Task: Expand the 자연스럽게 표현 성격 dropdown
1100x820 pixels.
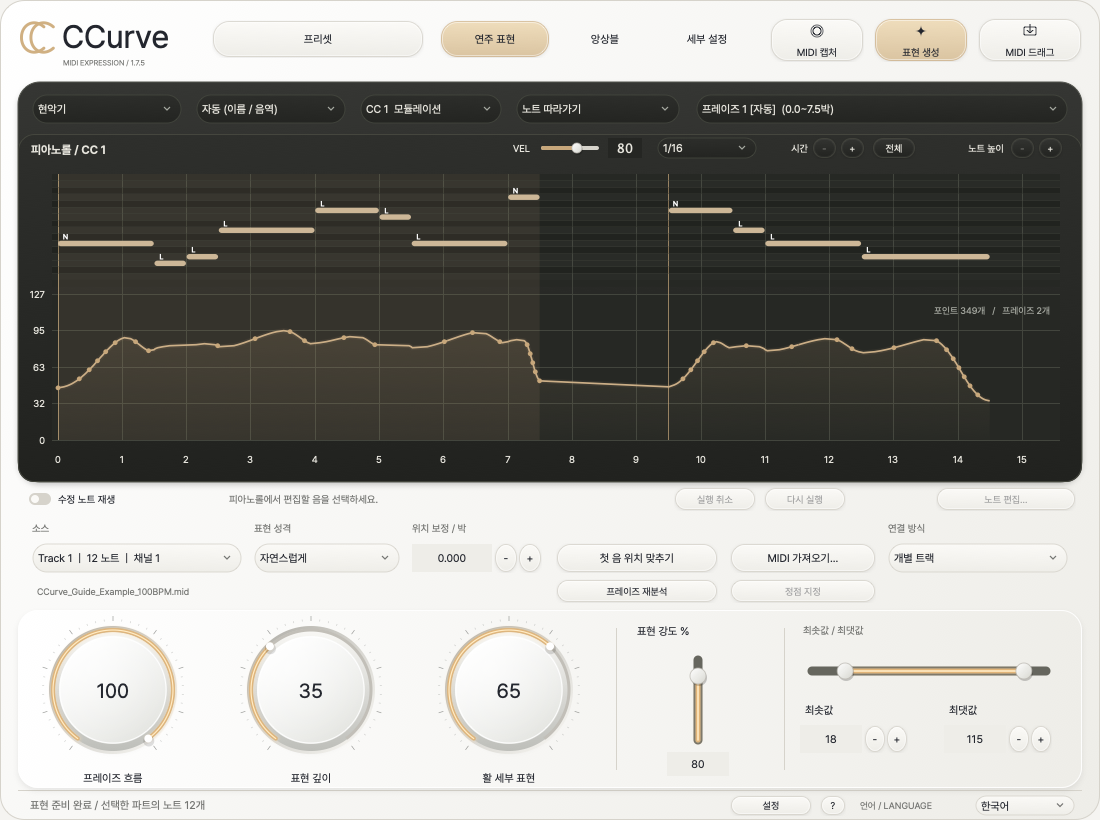Action: coord(326,558)
